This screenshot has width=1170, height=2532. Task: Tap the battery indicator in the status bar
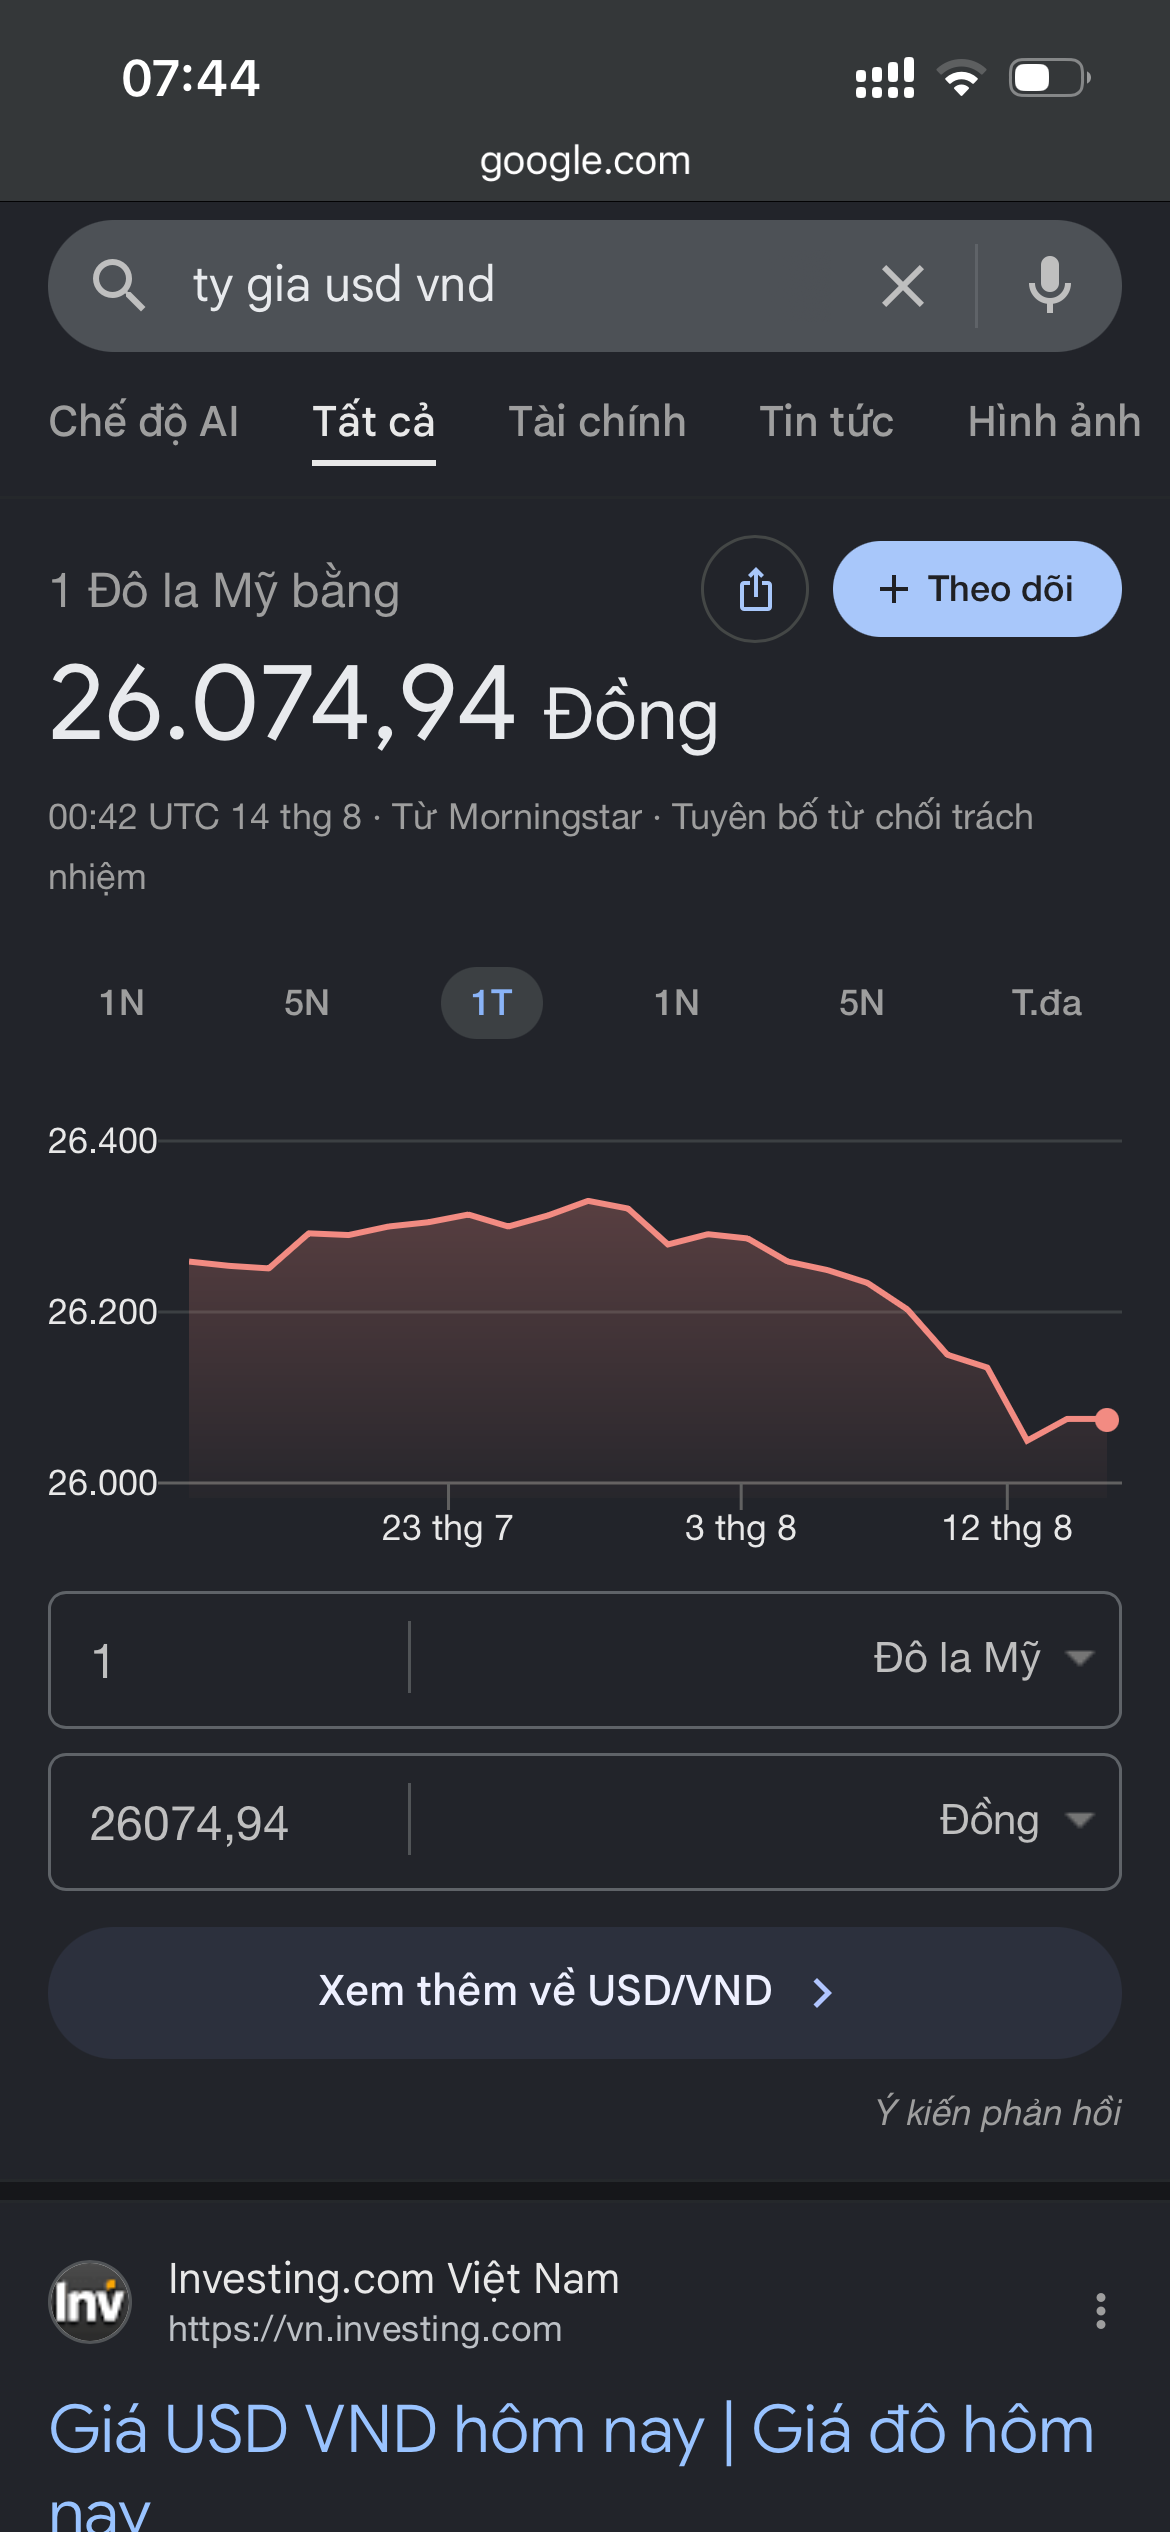tap(1049, 78)
